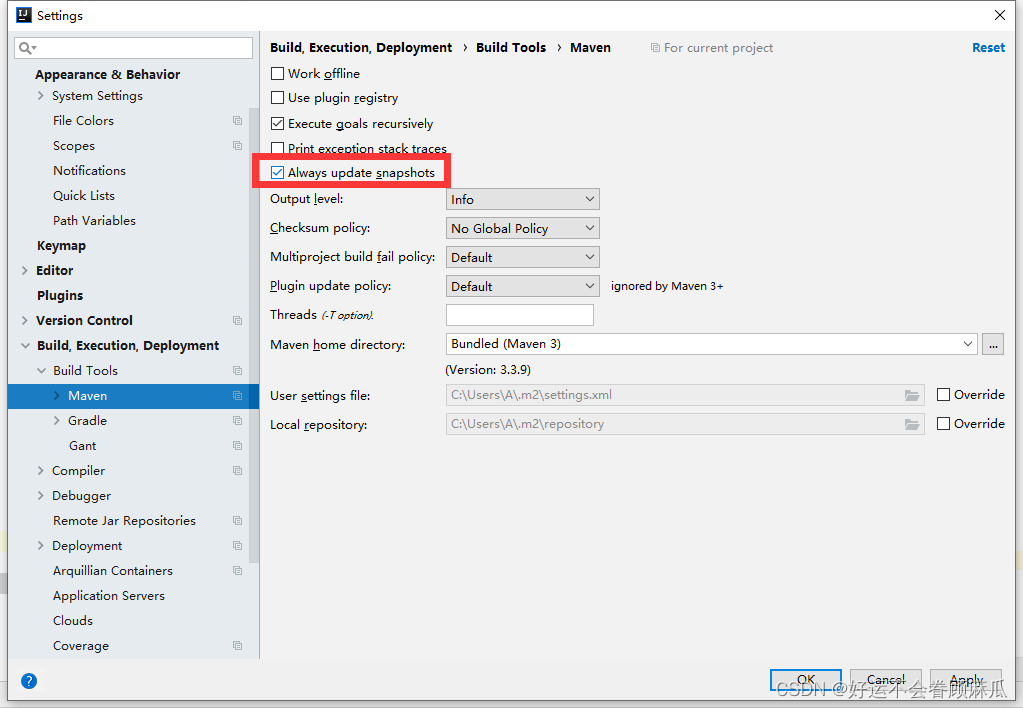Expand the Version Control arrow
Viewport: 1023px width, 708px height.
pos(25,320)
